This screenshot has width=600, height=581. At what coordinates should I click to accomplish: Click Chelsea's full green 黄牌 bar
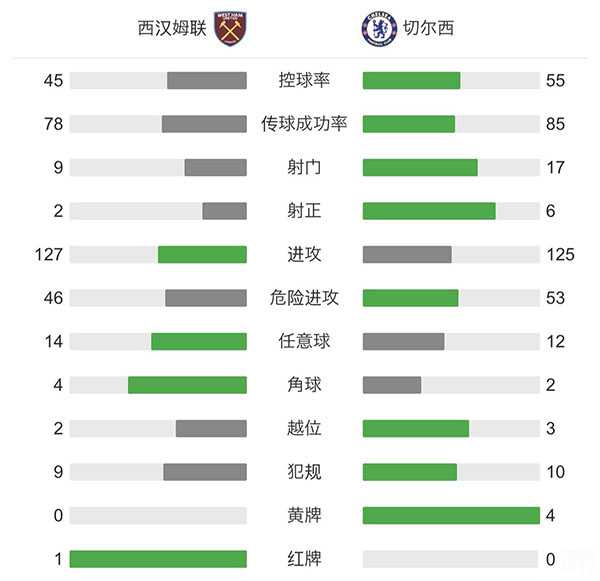[451, 515]
